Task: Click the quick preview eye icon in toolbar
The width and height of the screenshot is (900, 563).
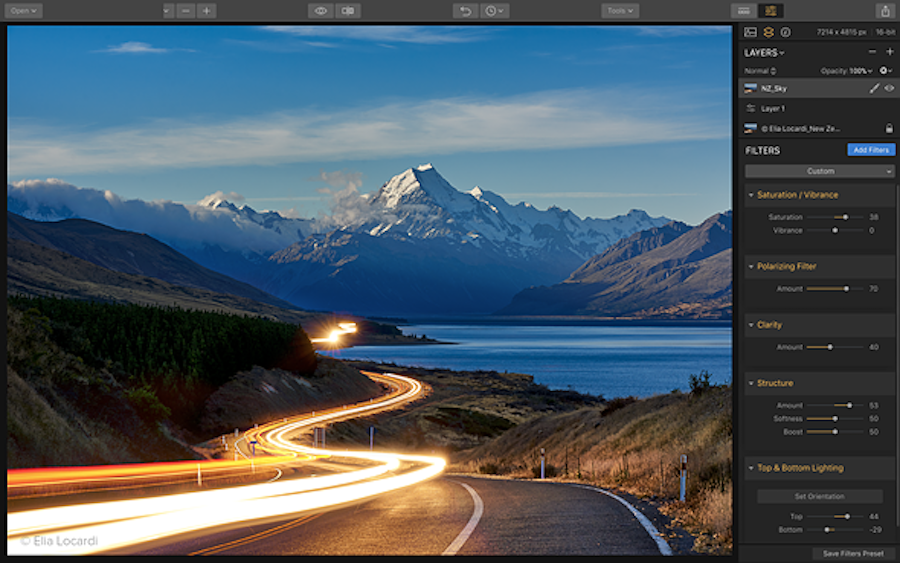Action: [320, 11]
